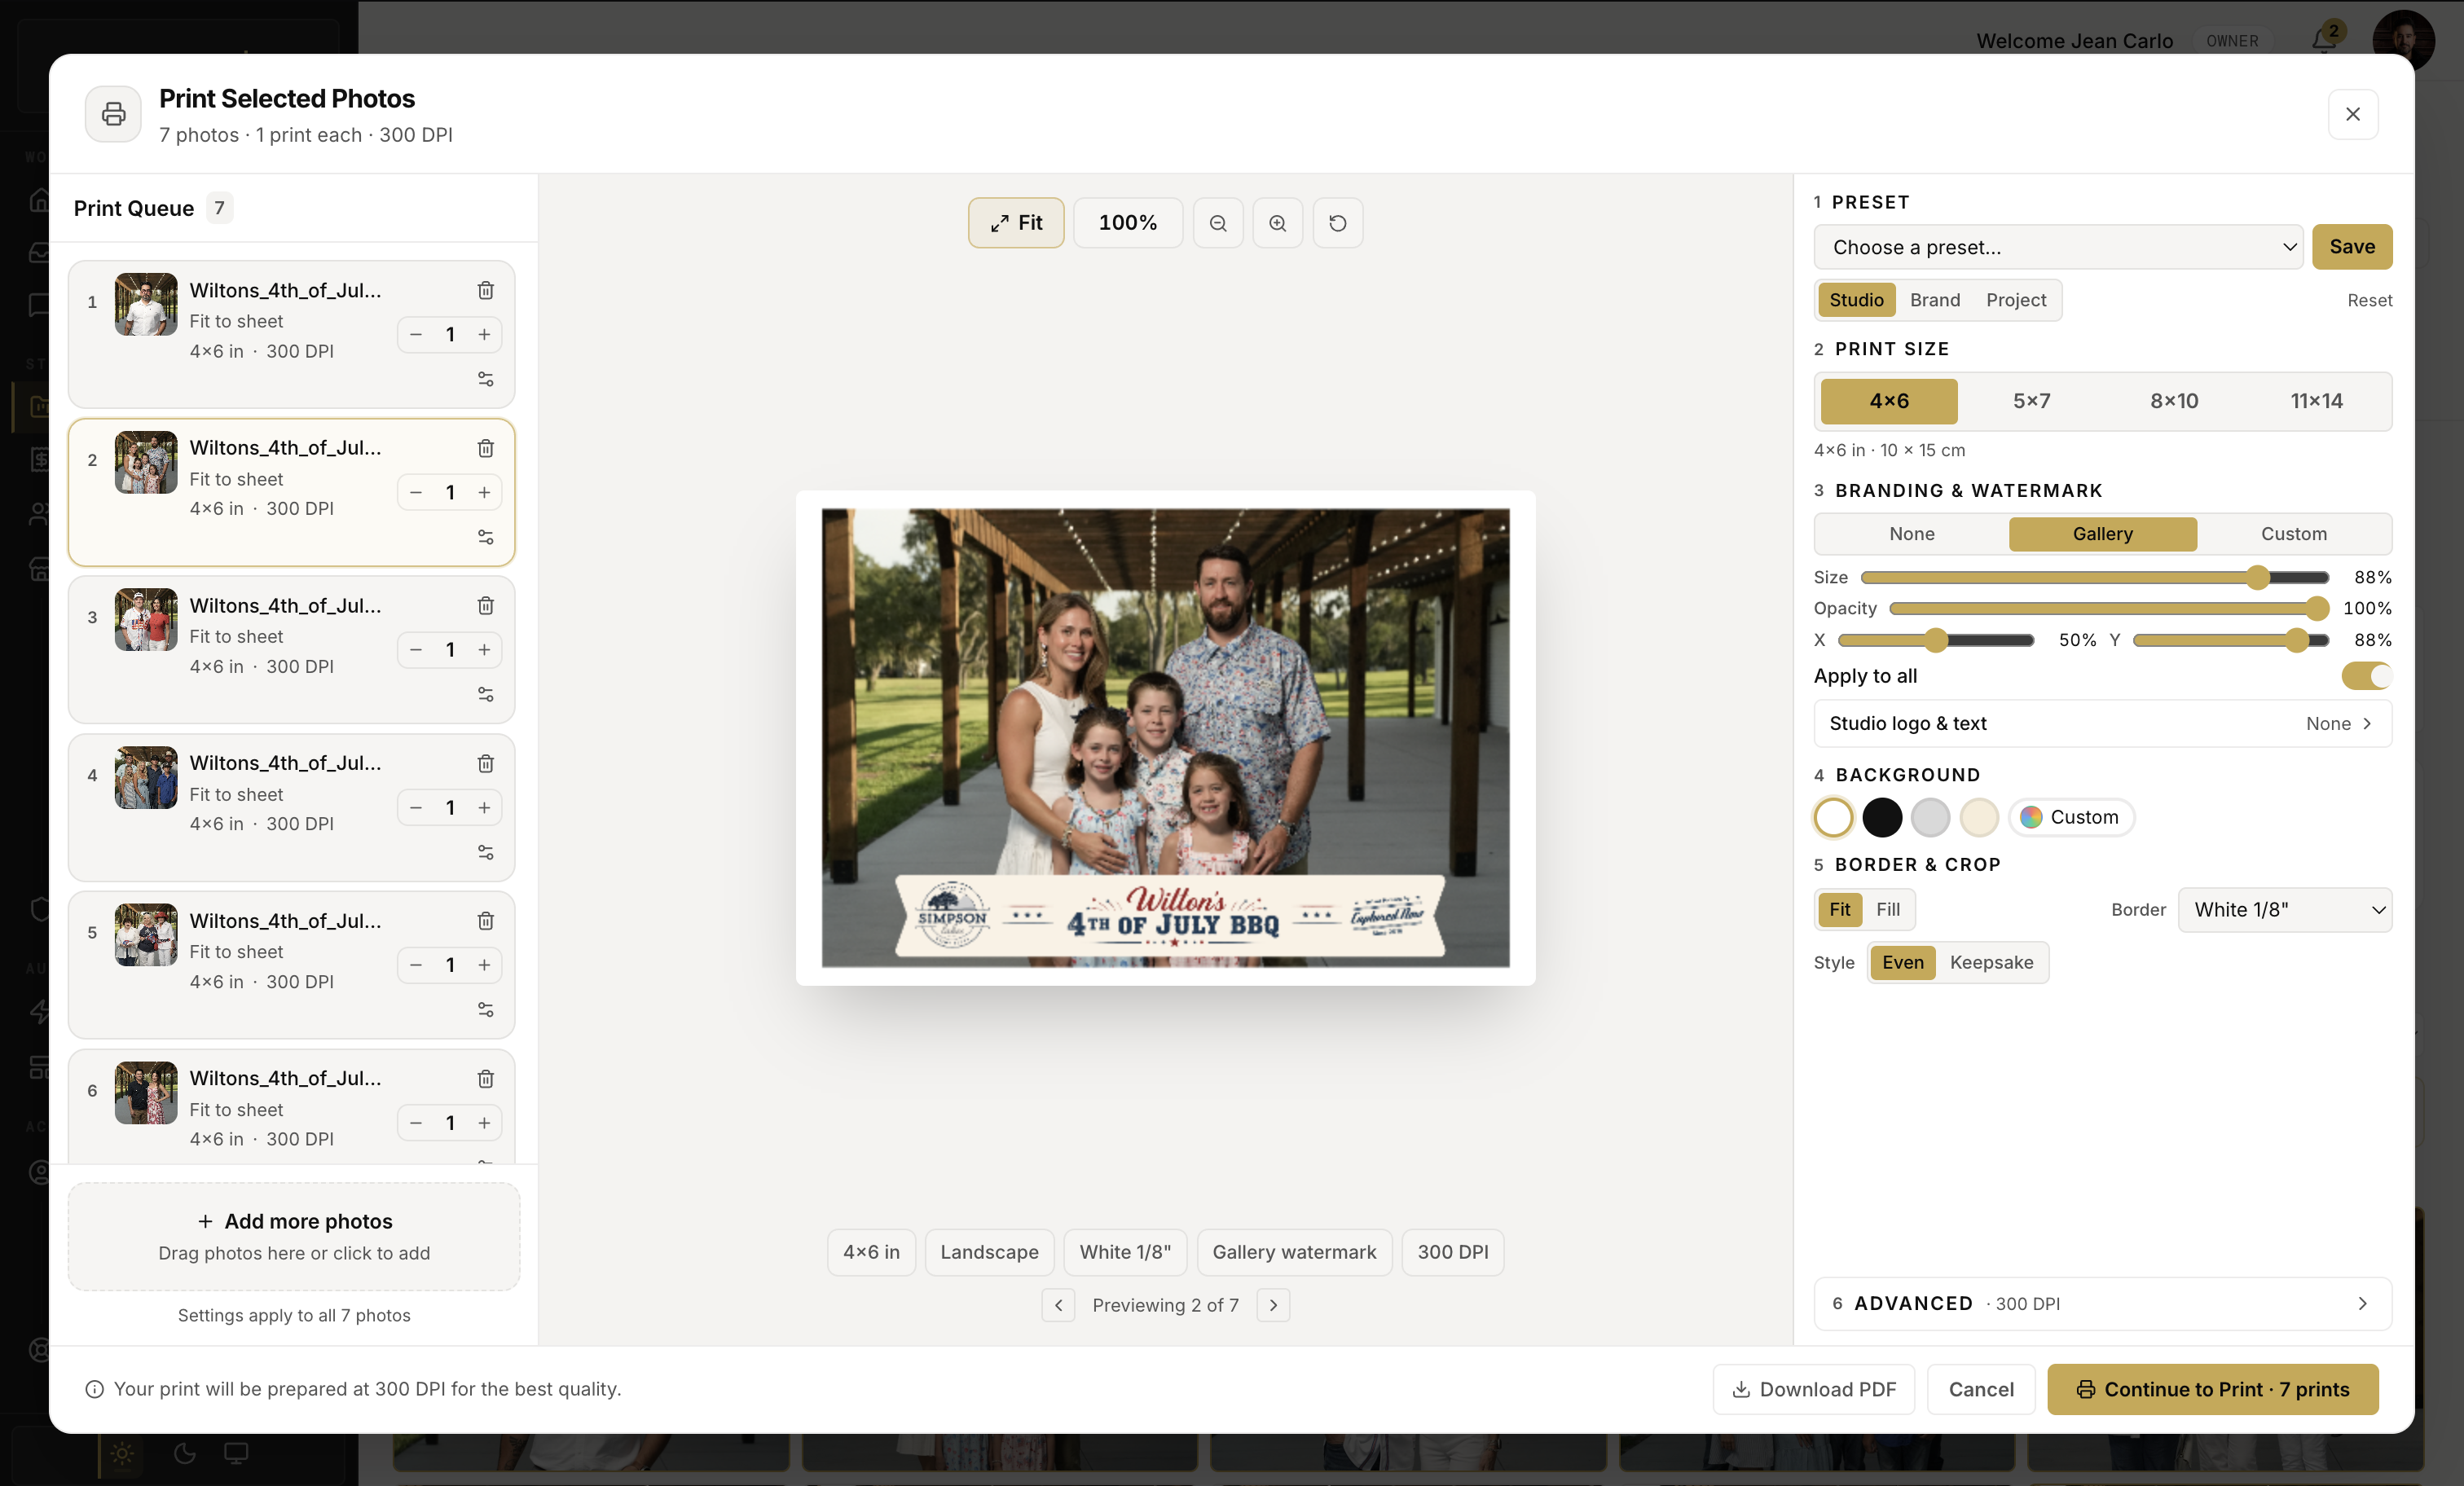Image resolution: width=2464 pixels, height=1486 pixels.
Task: Select Even border style
Action: pyautogui.click(x=1903, y=962)
